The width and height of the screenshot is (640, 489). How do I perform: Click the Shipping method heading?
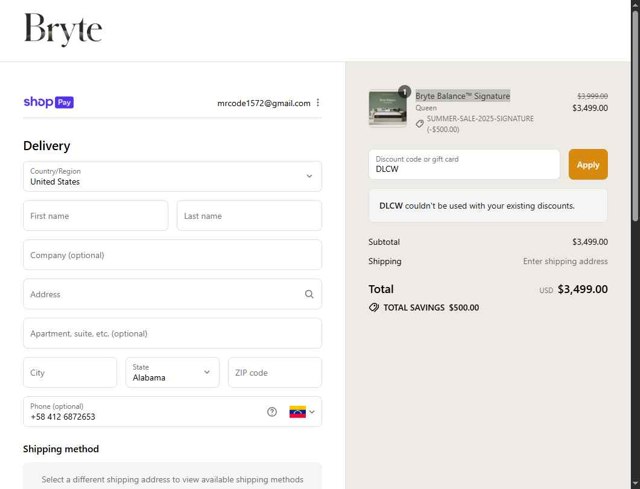(61, 449)
